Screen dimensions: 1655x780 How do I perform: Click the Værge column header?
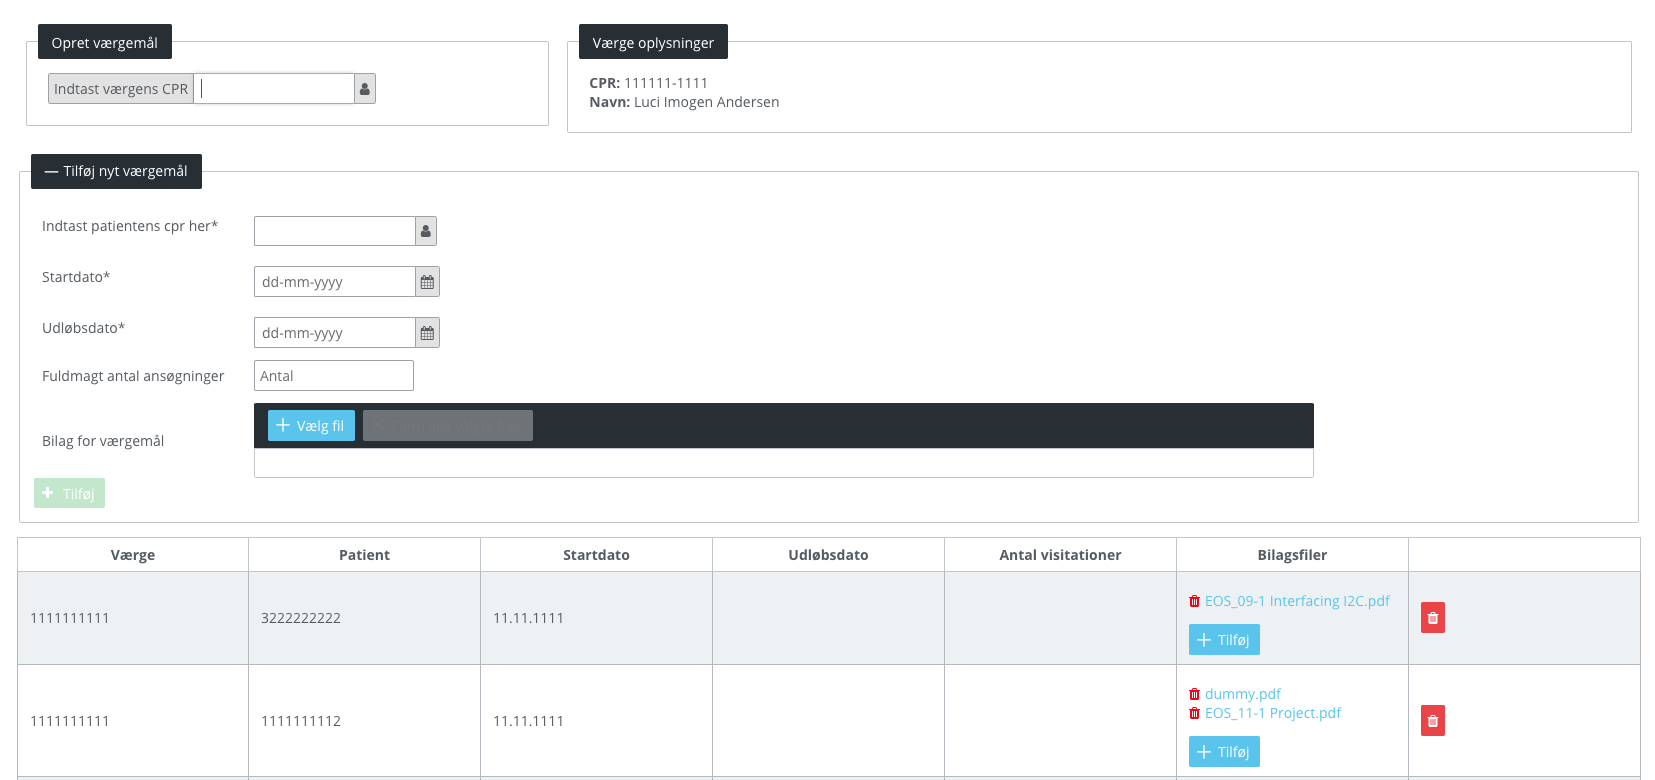tap(133, 555)
